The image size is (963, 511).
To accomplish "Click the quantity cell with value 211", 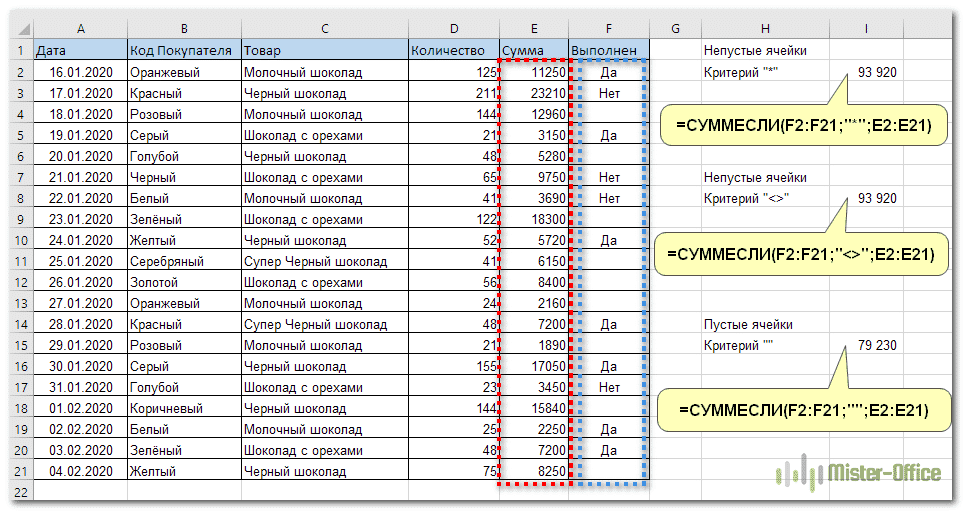I will [453, 93].
